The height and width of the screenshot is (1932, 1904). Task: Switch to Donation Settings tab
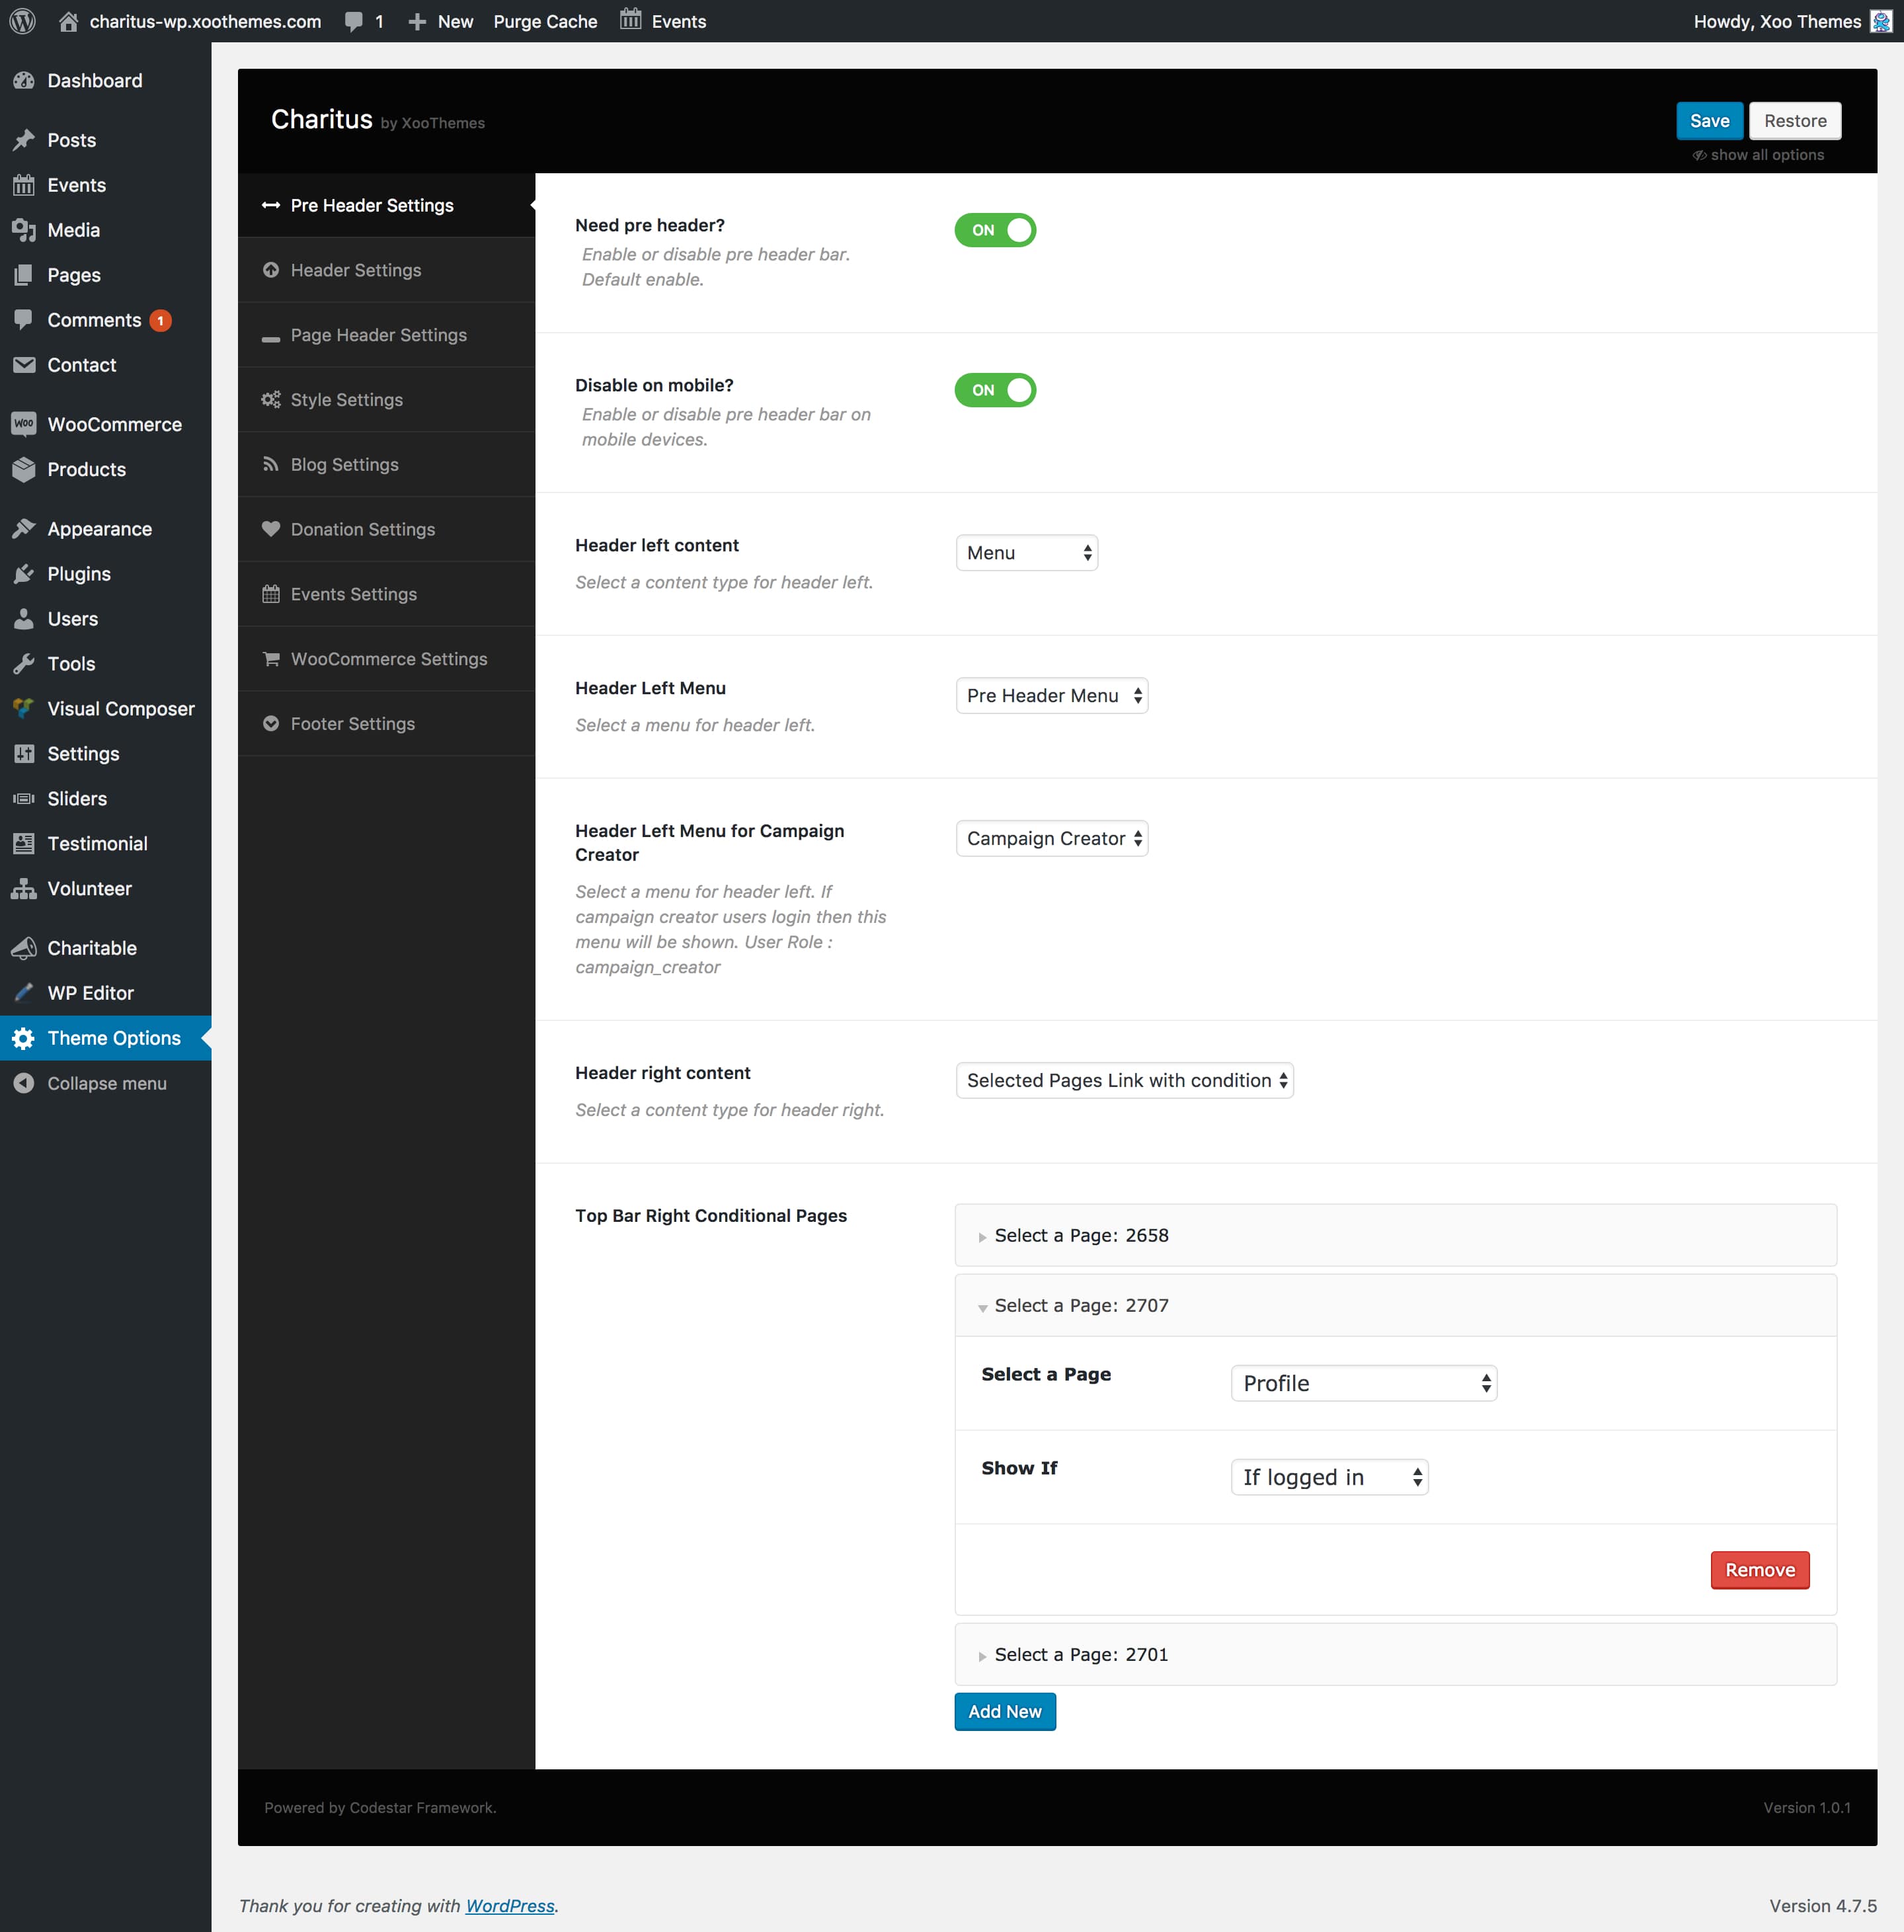(x=362, y=529)
